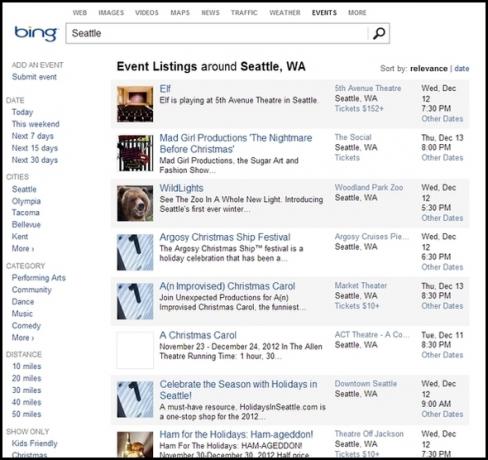Focus the Seattle search input field
The image size is (488, 460).
[x=217, y=33]
